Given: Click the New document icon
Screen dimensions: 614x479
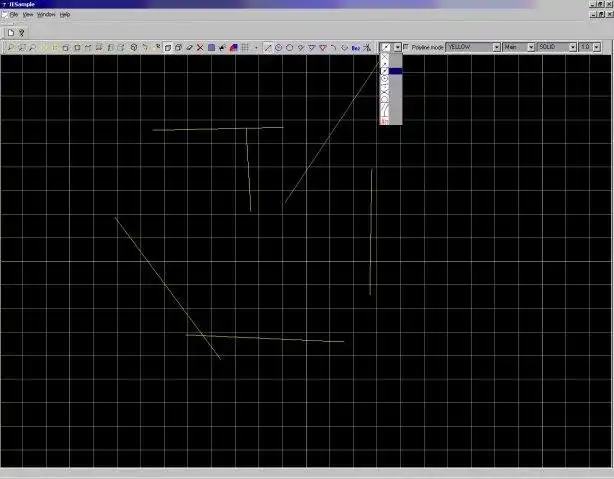Looking at the screenshot, I should [x=11, y=33].
